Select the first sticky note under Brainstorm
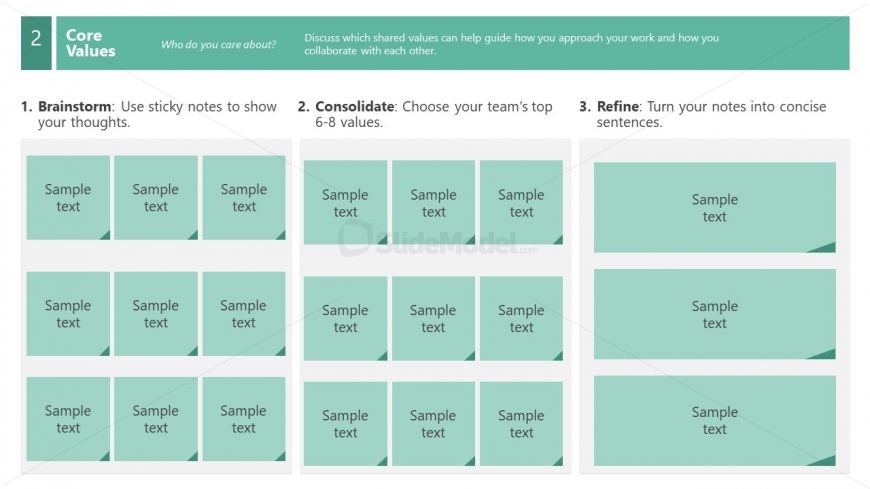Viewport: 870px width, 489px height. [68, 198]
